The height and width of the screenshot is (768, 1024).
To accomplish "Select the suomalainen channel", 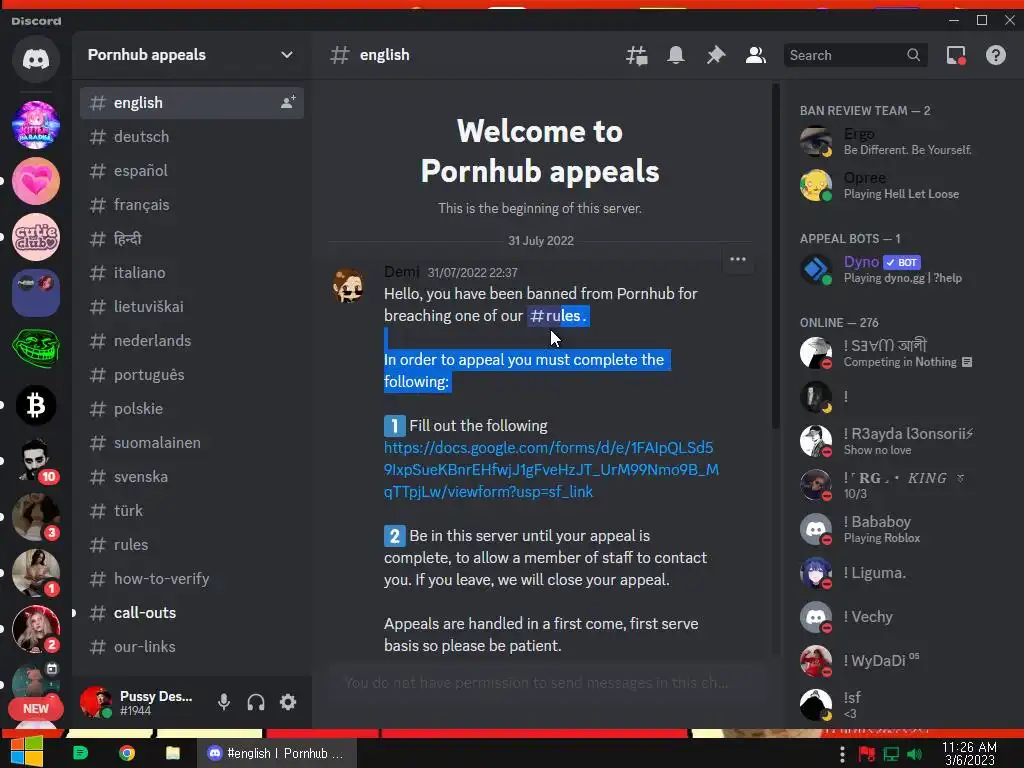I will [191, 442].
